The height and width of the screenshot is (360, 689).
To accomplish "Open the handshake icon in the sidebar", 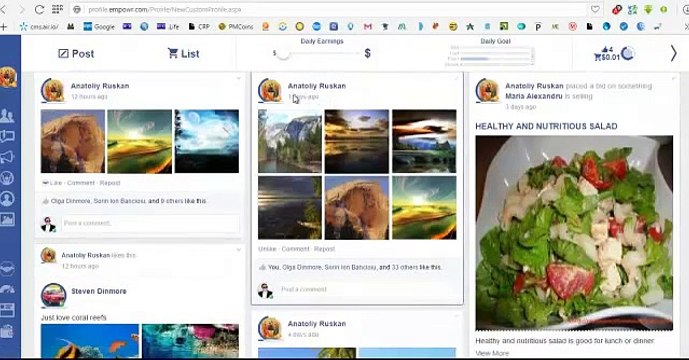I will (x=7, y=268).
